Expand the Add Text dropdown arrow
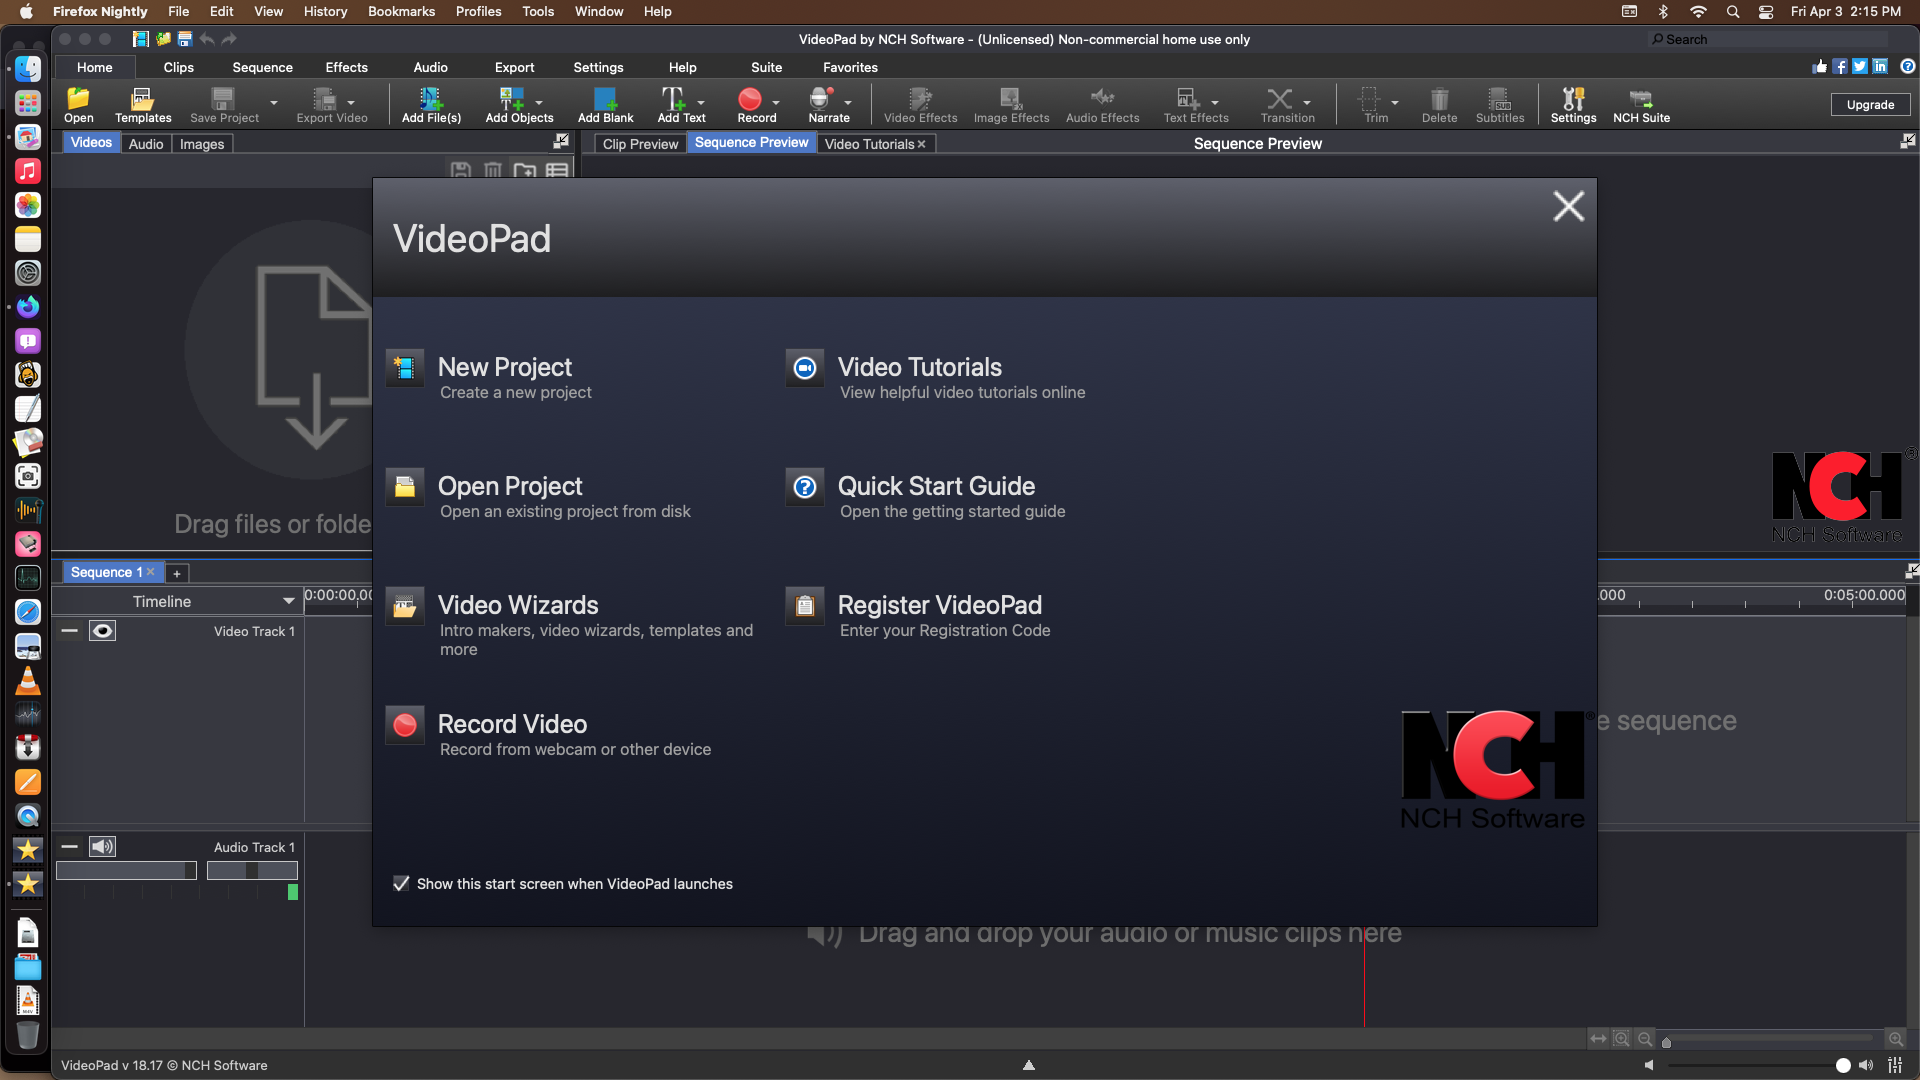The height and width of the screenshot is (1080, 1920). click(x=701, y=102)
